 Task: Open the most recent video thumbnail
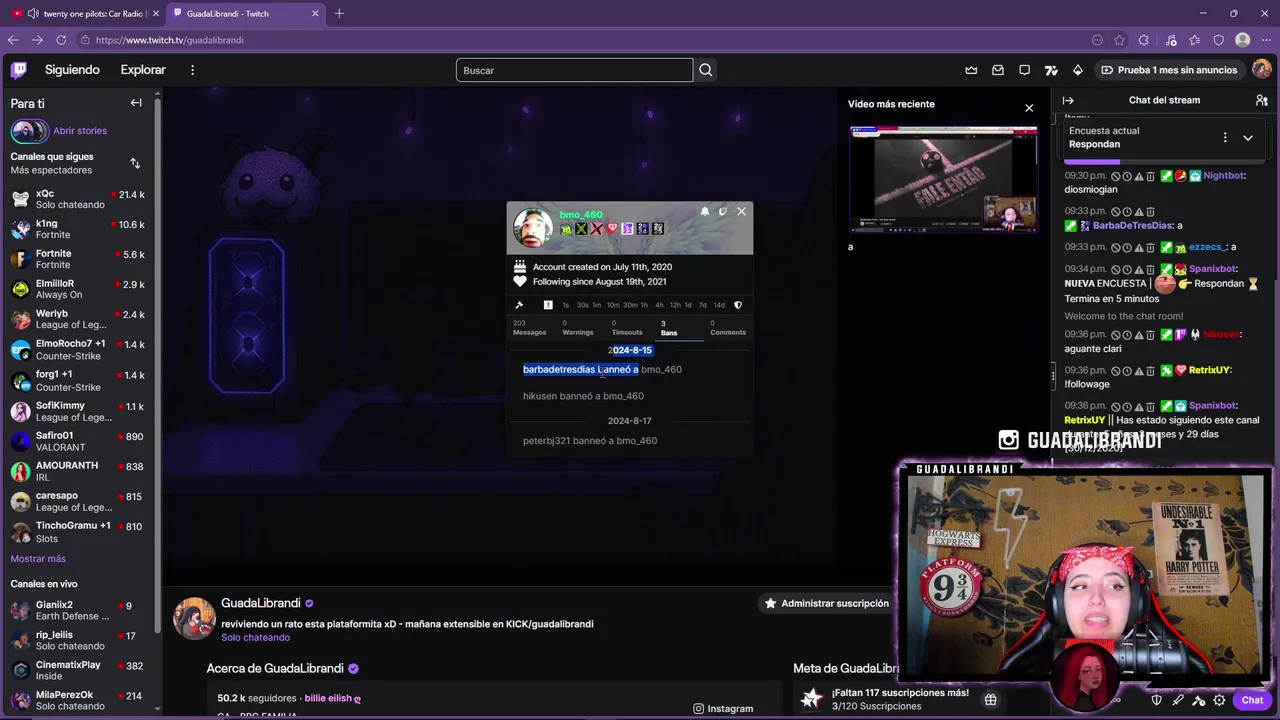click(x=943, y=179)
